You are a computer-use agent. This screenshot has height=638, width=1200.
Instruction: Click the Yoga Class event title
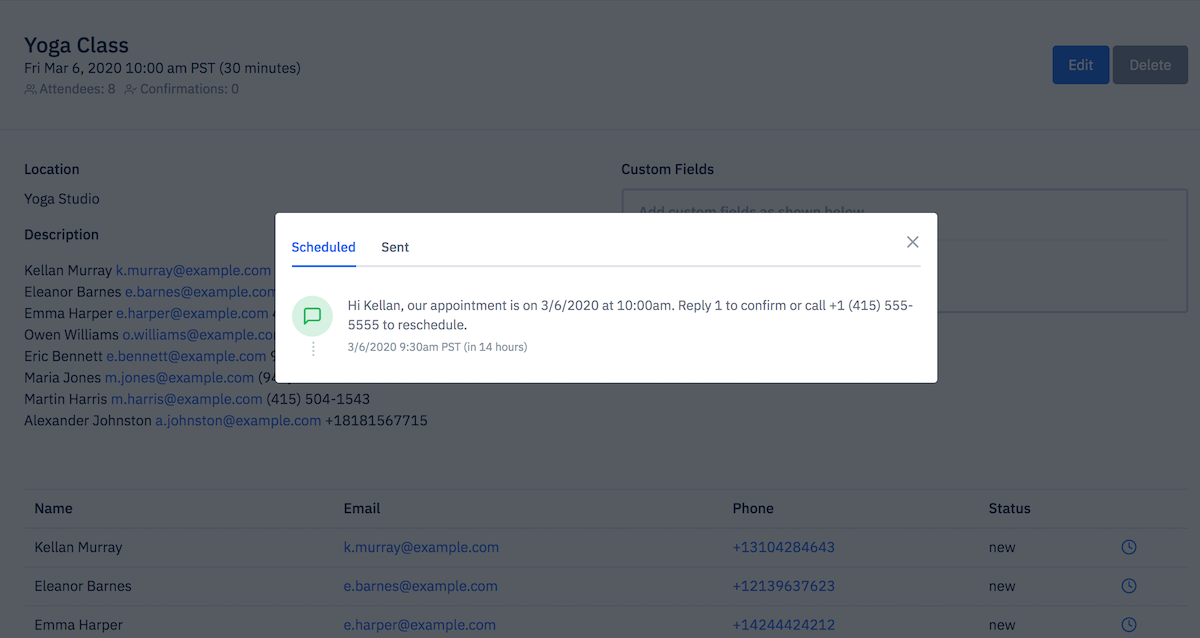coord(76,45)
